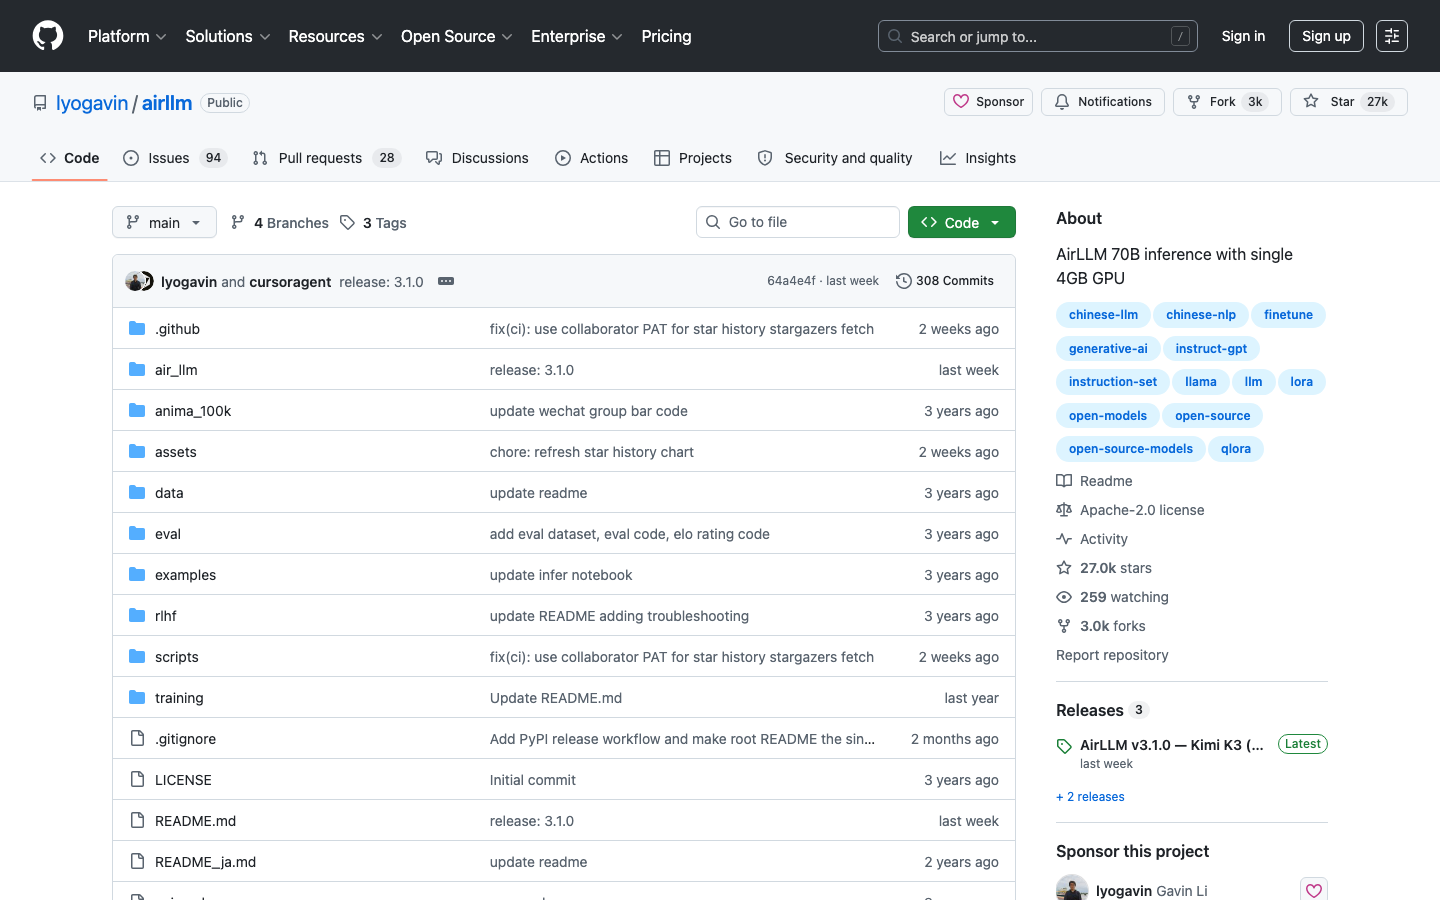1440x900 pixels.
Task: Expand the Open Source menu
Action: [x=457, y=36]
